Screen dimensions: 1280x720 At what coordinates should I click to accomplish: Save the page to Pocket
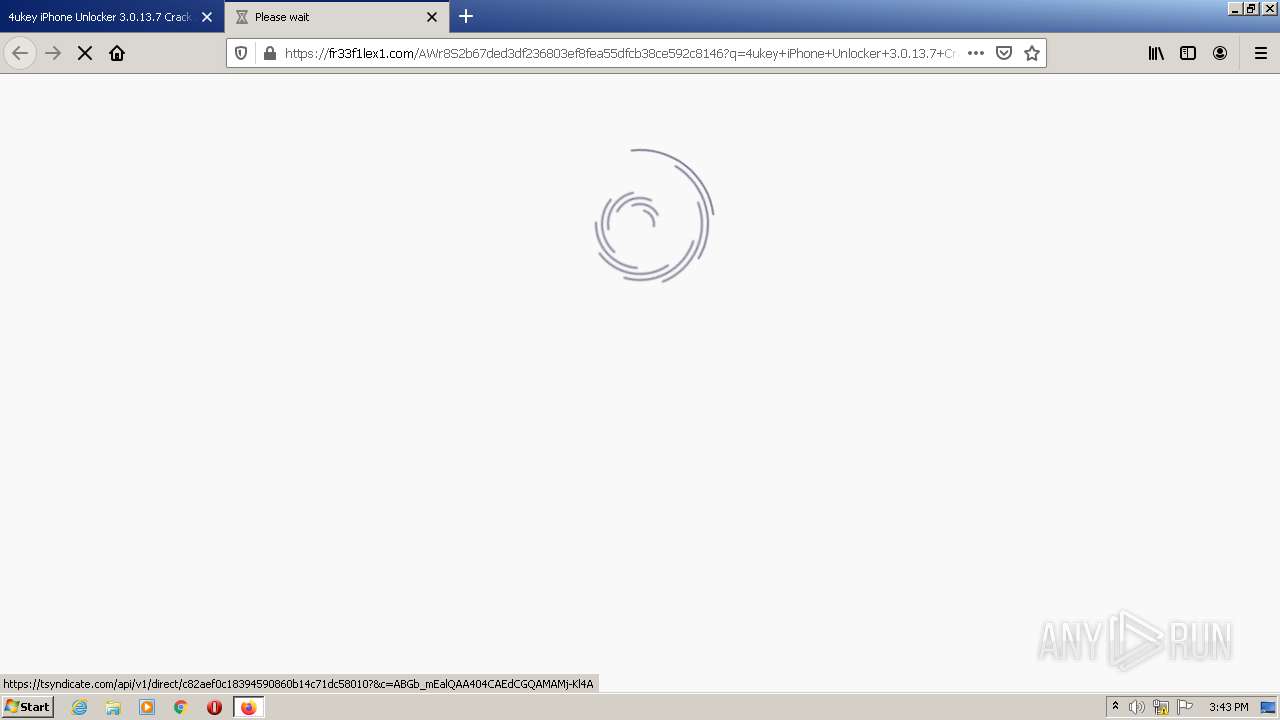tap(1004, 53)
